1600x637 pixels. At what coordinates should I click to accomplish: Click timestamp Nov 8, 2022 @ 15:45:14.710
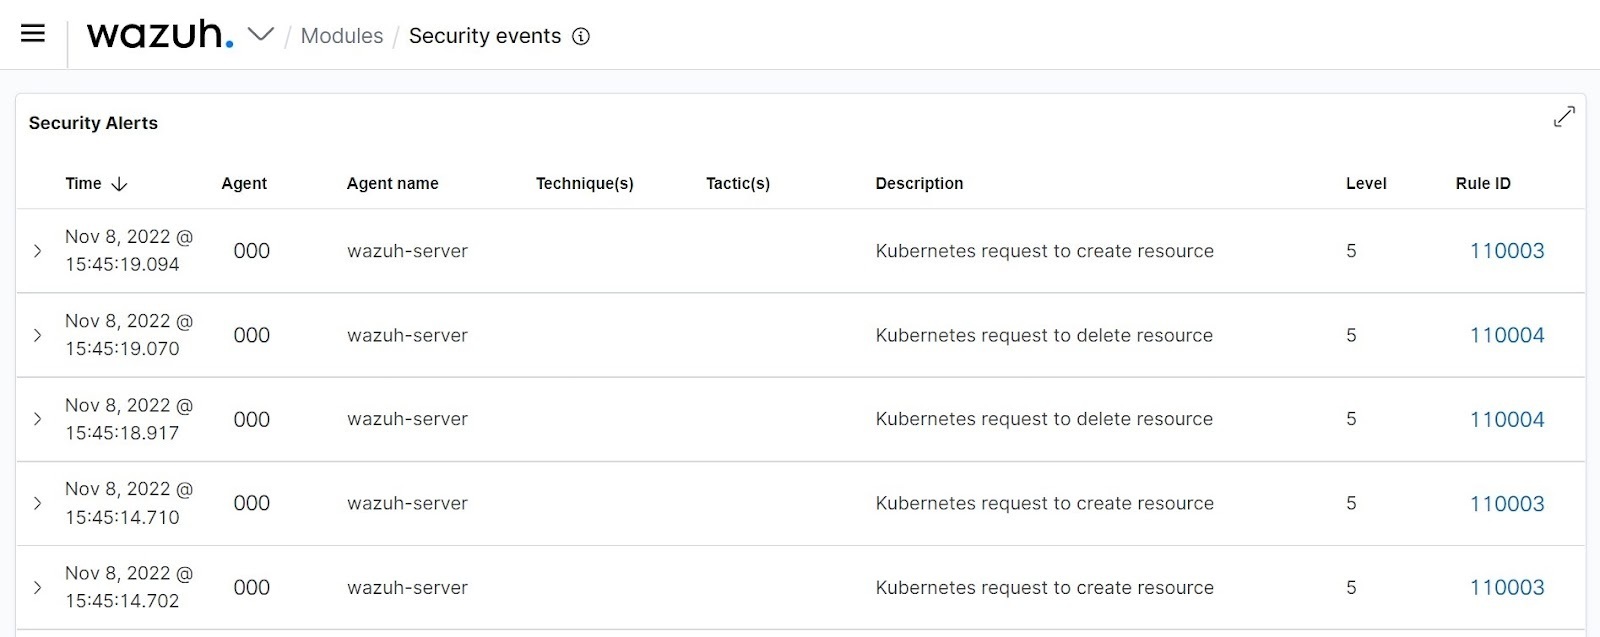coord(129,503)
